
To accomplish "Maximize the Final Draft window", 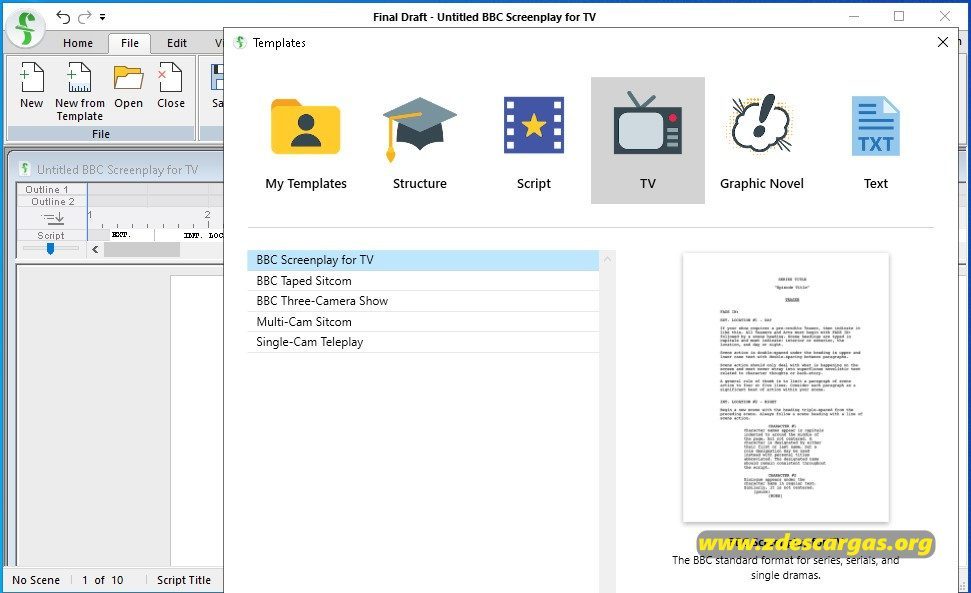I will [899, 17].
